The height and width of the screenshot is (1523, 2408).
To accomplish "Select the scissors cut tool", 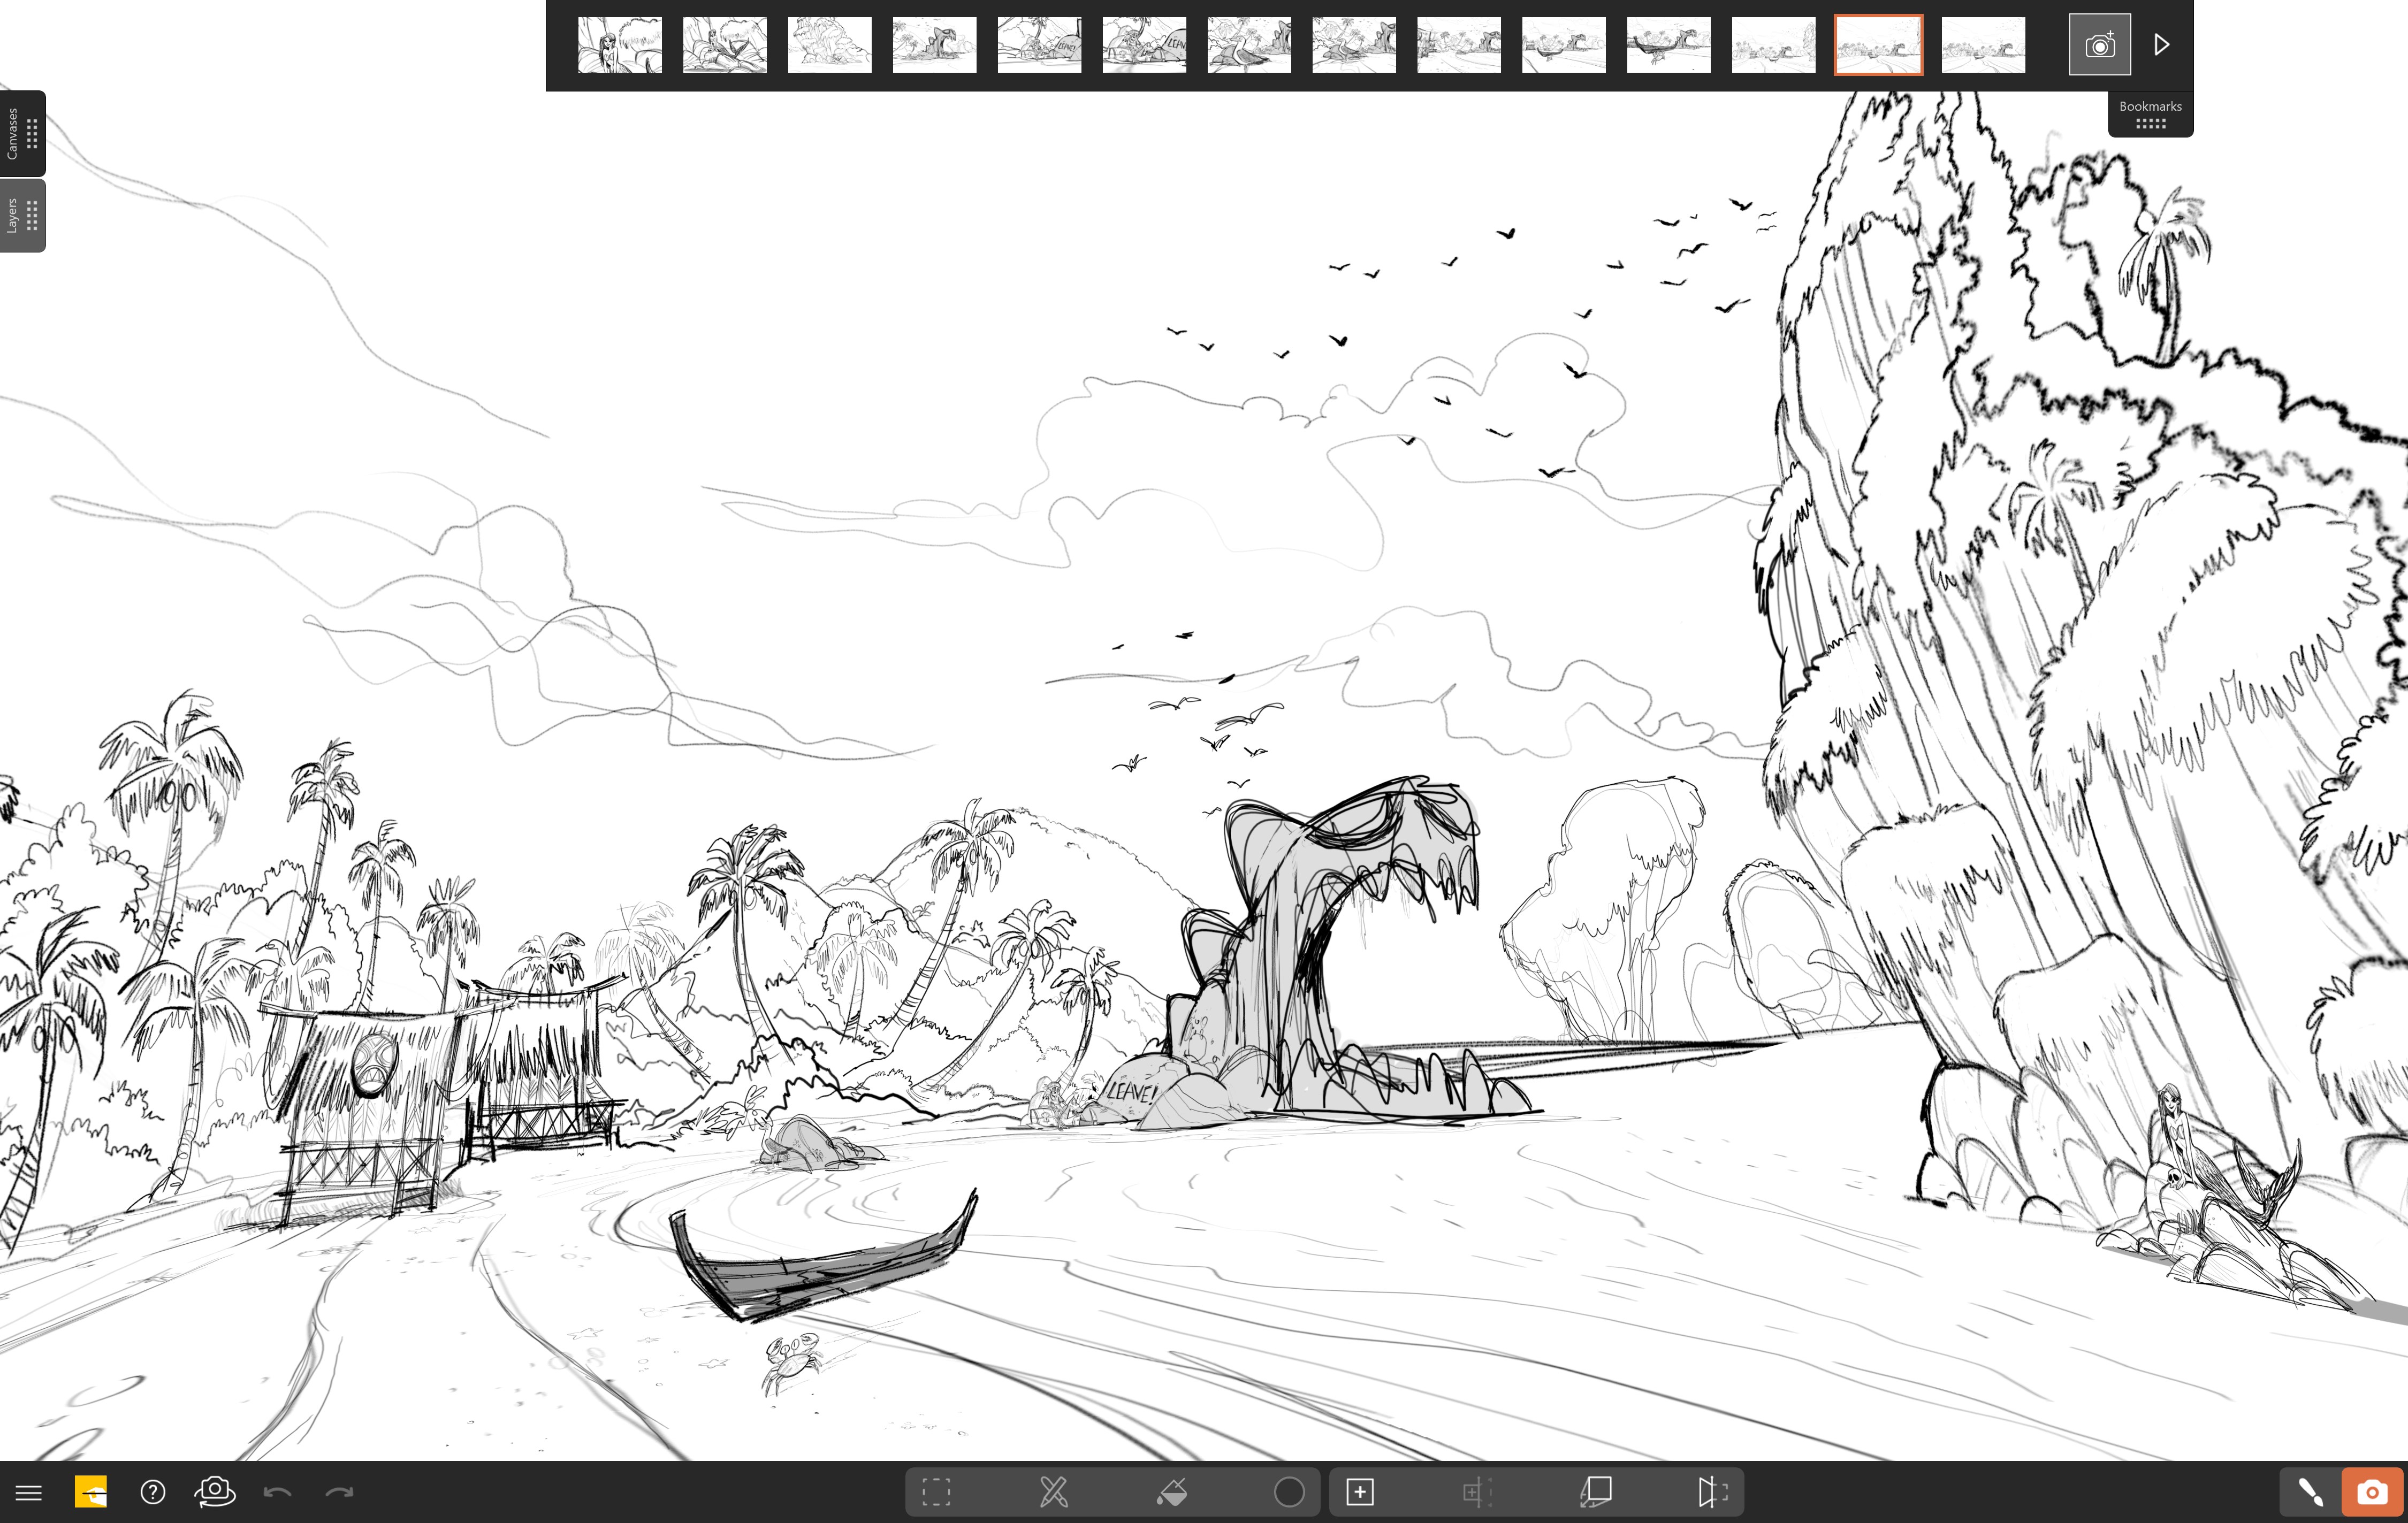I will tap(1054, 1491).
